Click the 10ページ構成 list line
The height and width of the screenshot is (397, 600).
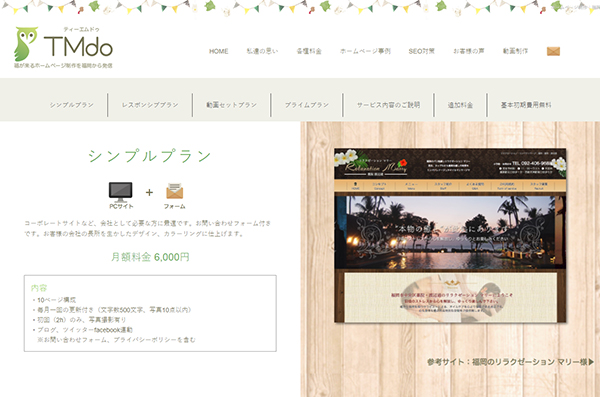coord(54,300)
